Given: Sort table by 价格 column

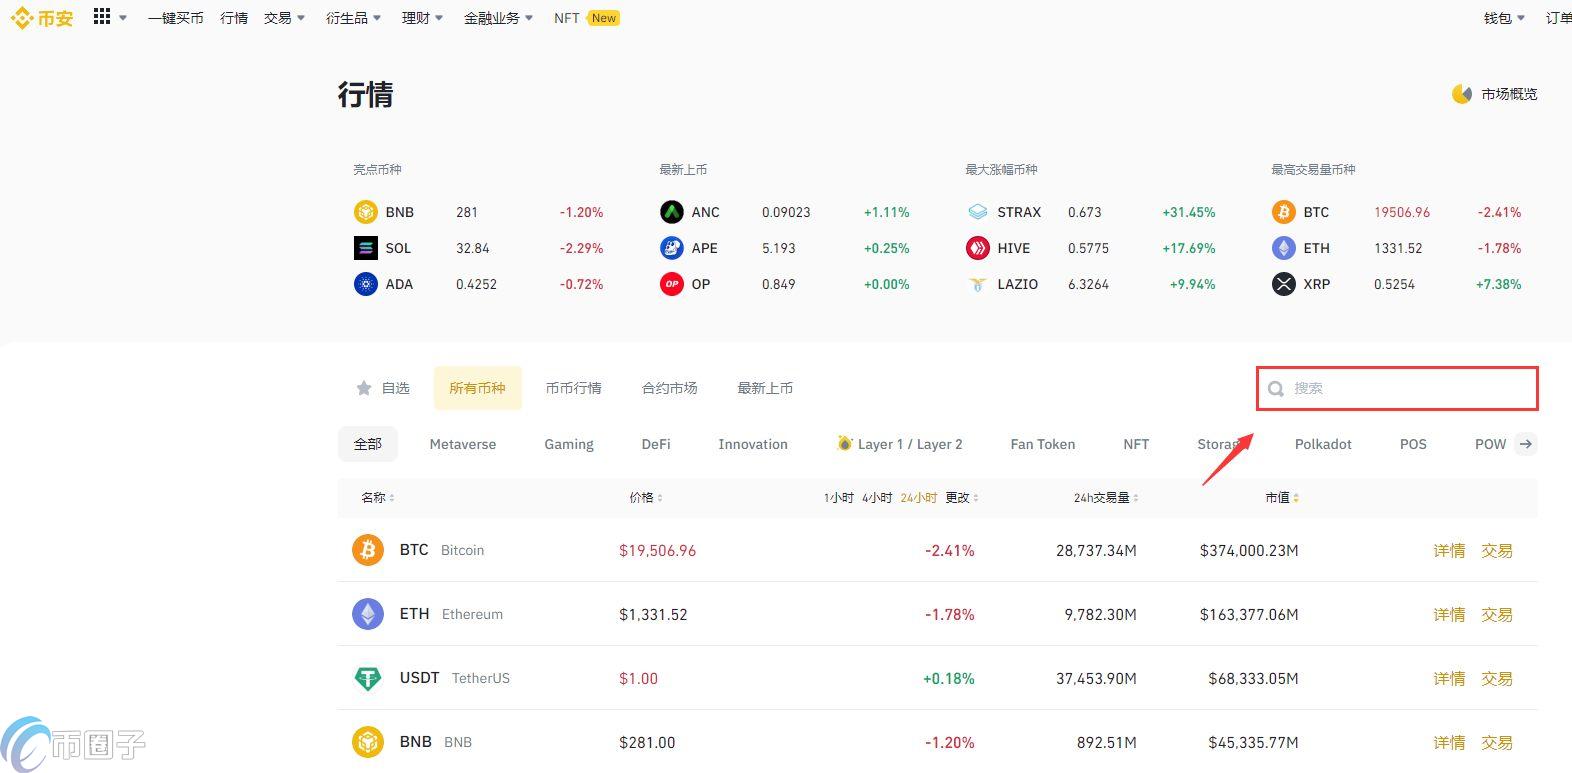Looking at the screenshot, I should coord(646,497).
